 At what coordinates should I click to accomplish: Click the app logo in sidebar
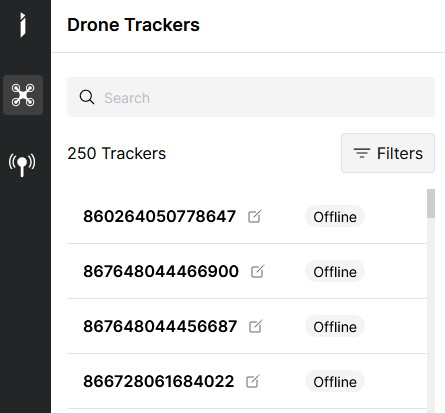coord(22,25)
